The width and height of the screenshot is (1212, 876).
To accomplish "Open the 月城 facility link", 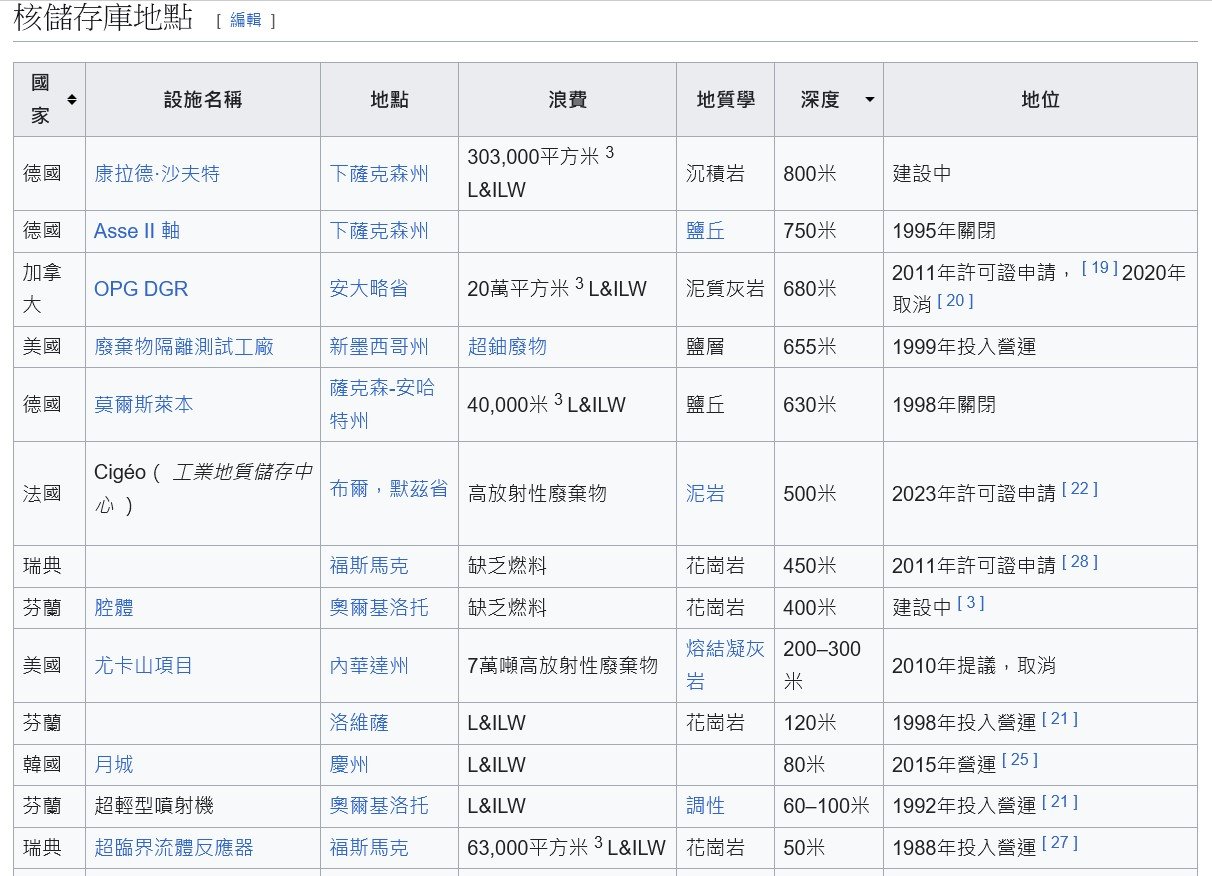I will click(x=114, y=765).
